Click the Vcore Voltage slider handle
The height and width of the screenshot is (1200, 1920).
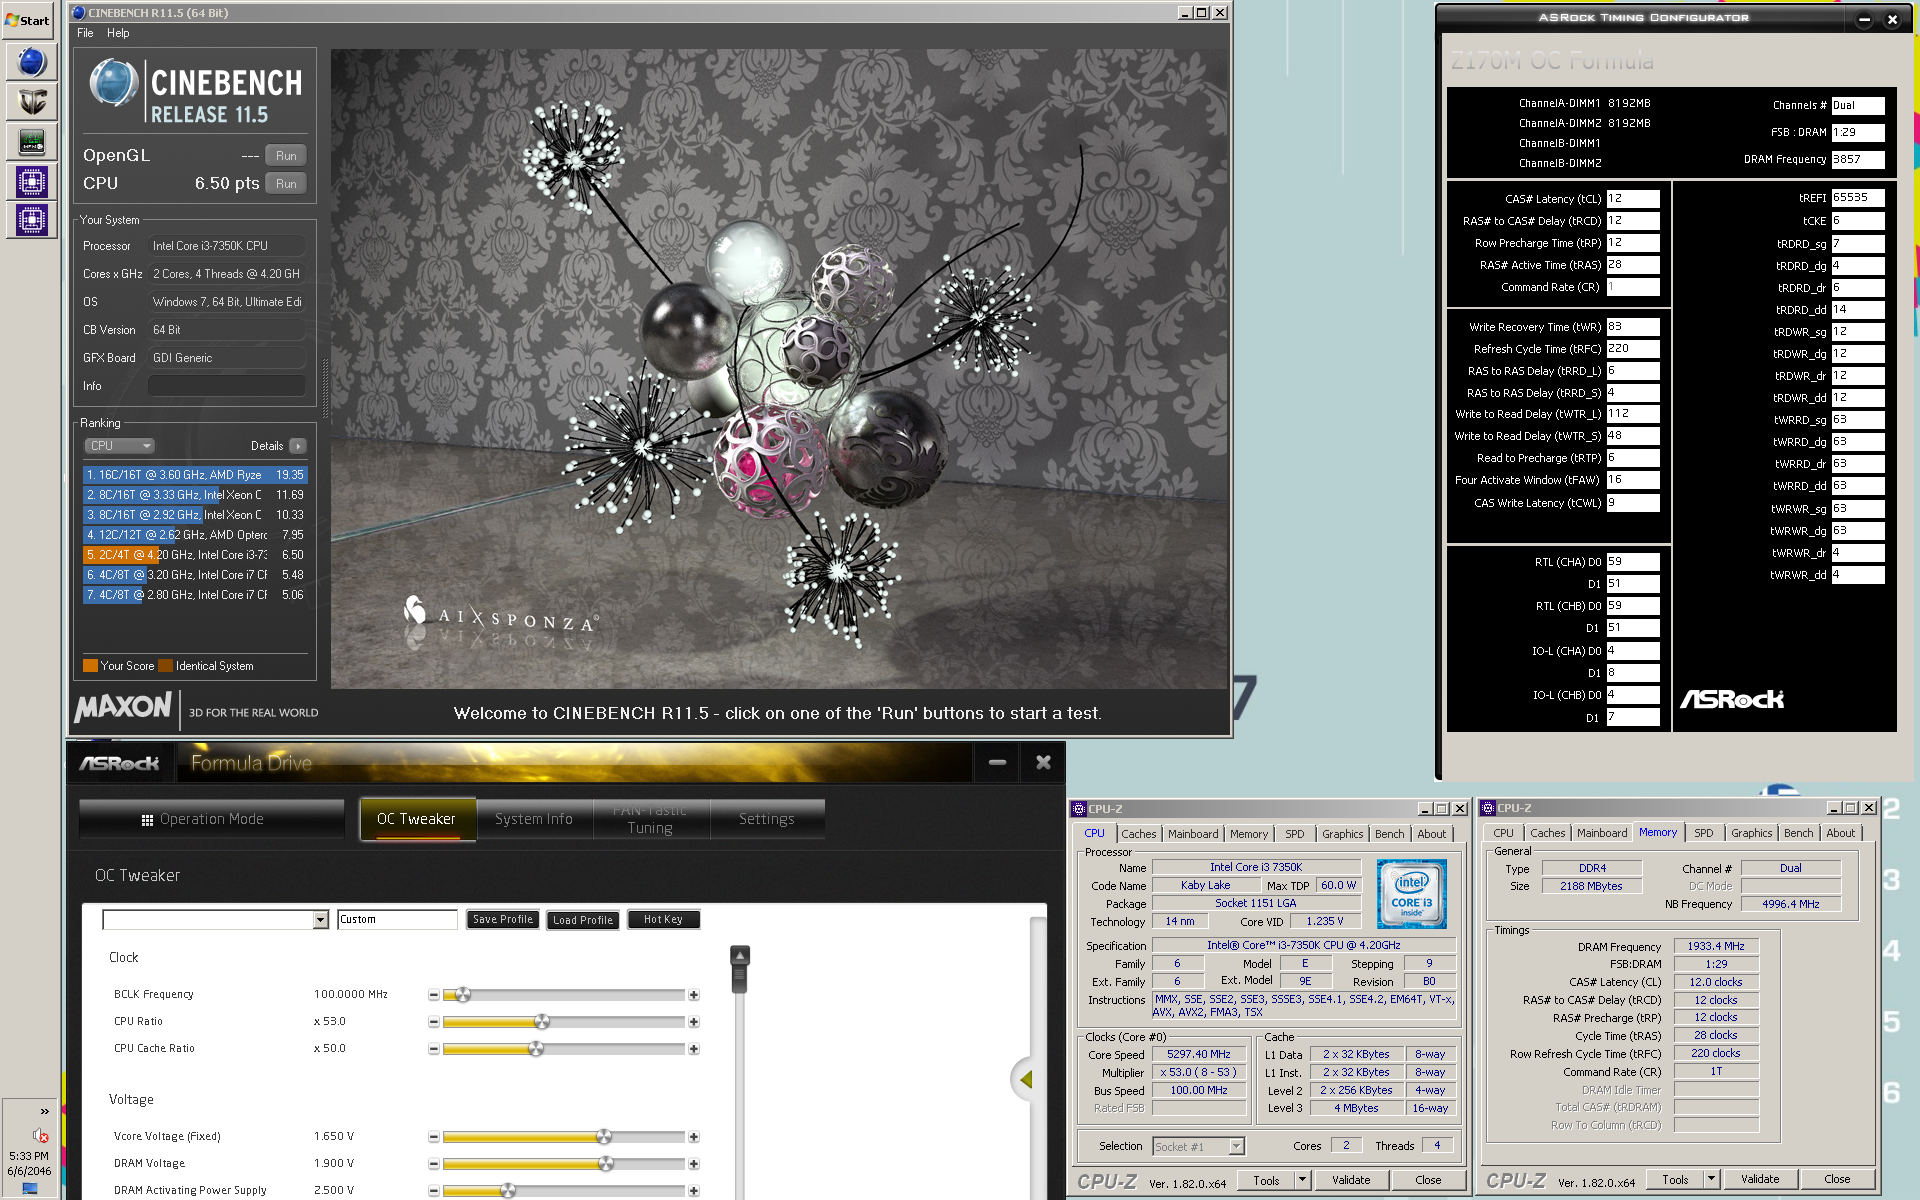coord(604,1137)
